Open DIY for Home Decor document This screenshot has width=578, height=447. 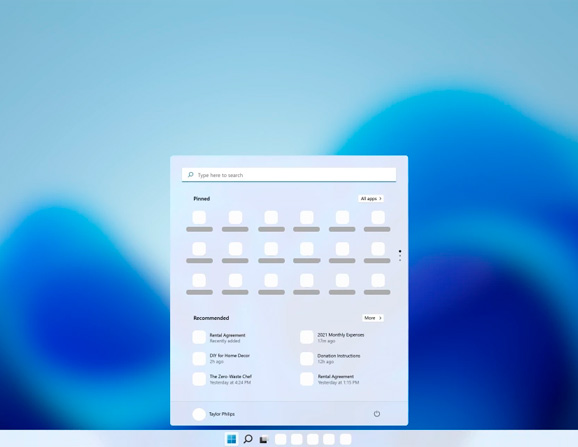point(222,358)
